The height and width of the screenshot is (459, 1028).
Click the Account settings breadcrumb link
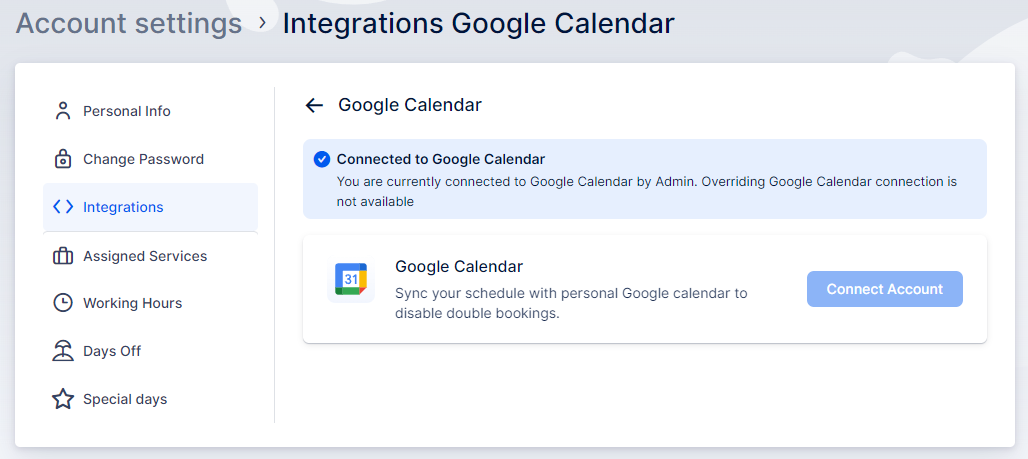pos(129,23)
